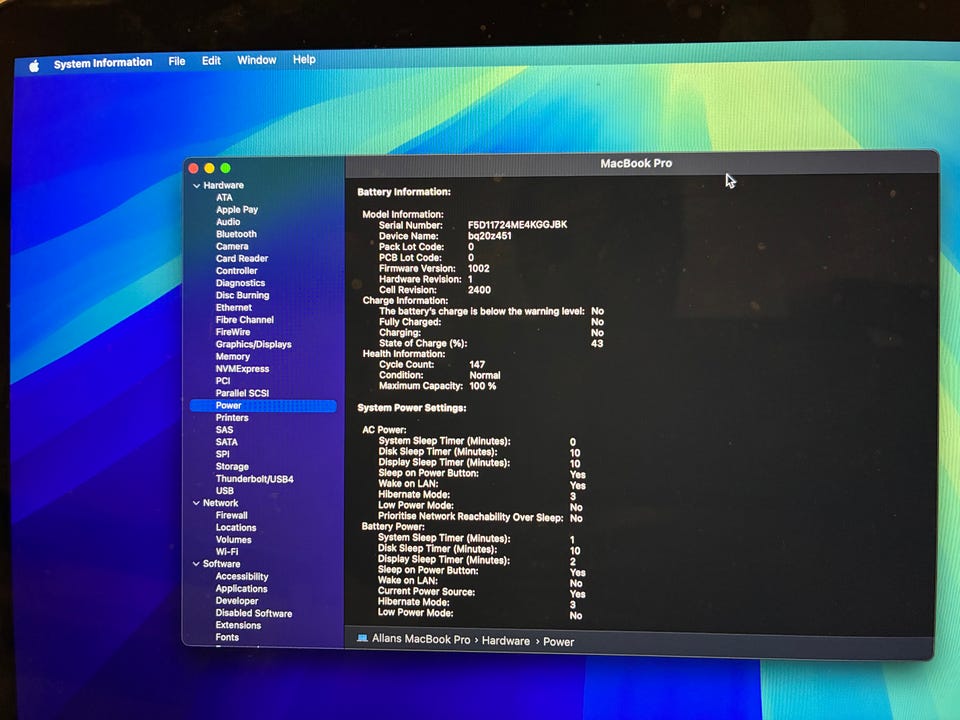This screenshot has width=960, height=720.
Task: Click device name bq20z451
Action: tap(489, 236)
